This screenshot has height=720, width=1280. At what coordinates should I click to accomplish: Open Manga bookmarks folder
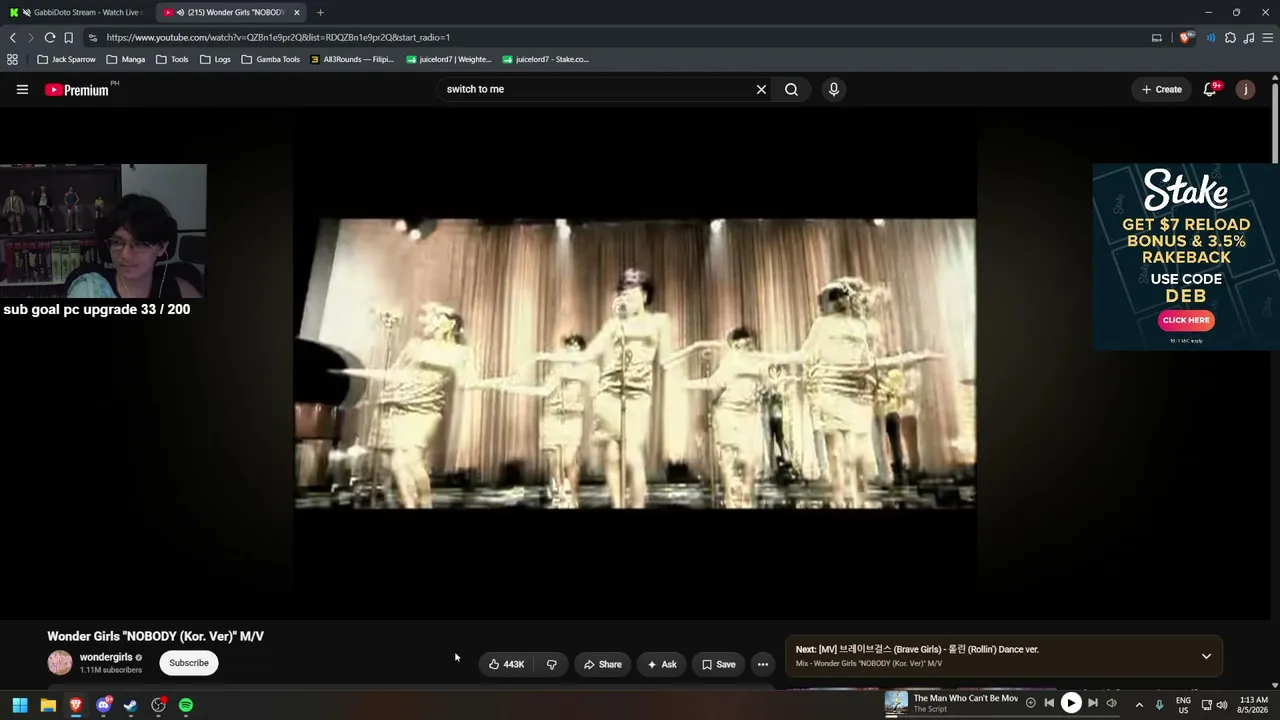point(125,59)
